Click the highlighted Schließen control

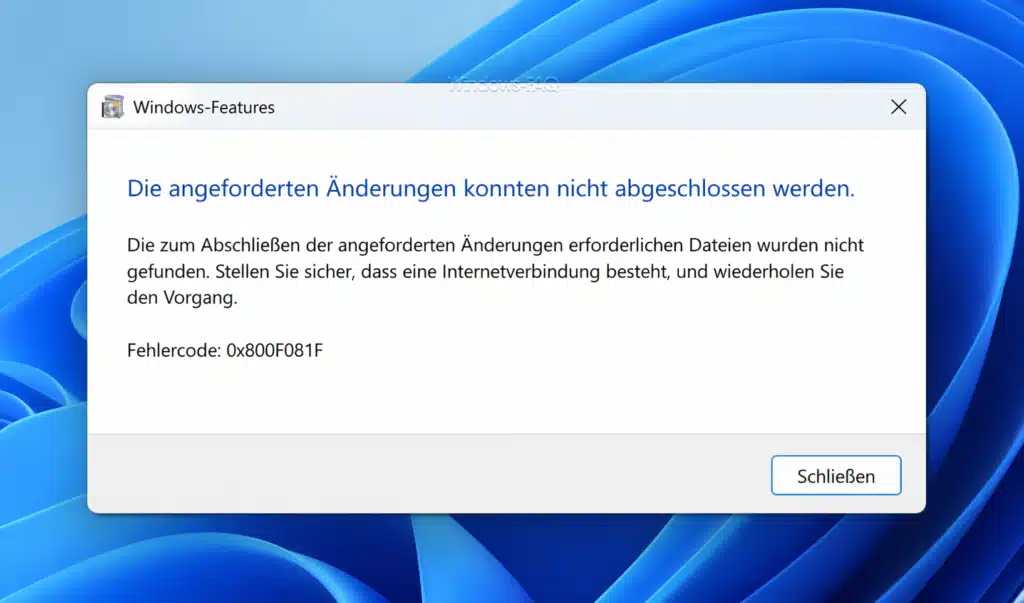[836, 475]
